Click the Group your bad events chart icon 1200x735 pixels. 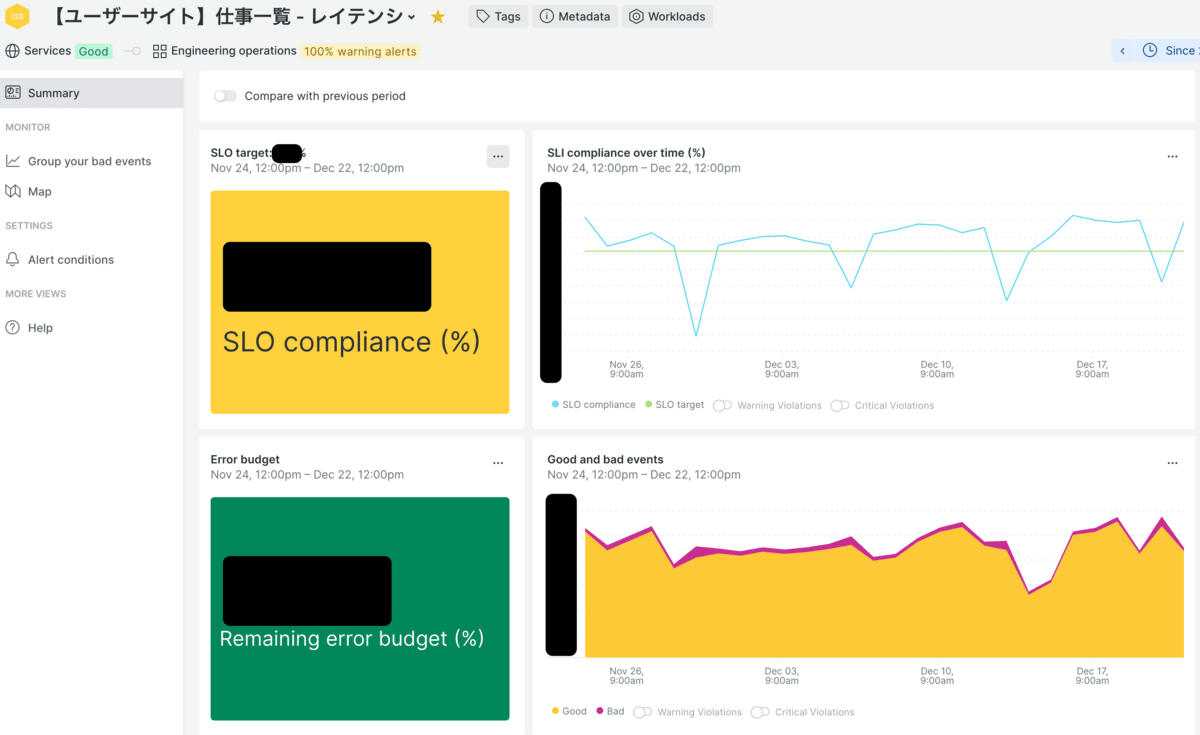point(13,161)
